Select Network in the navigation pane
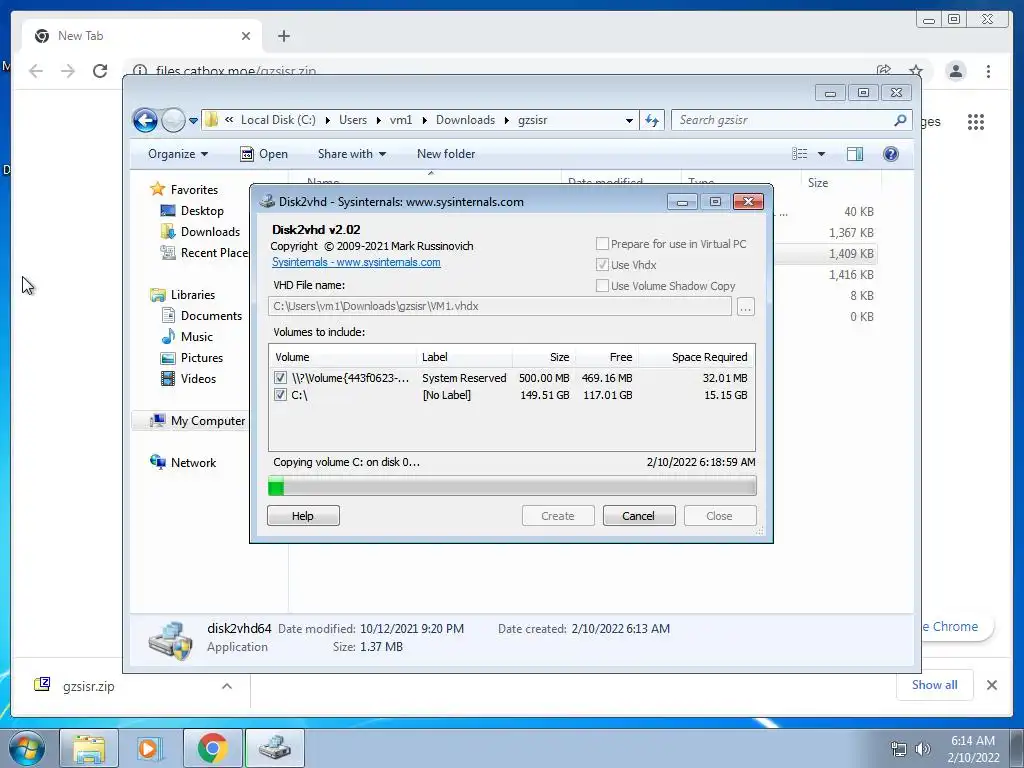 tap(193, 462)
